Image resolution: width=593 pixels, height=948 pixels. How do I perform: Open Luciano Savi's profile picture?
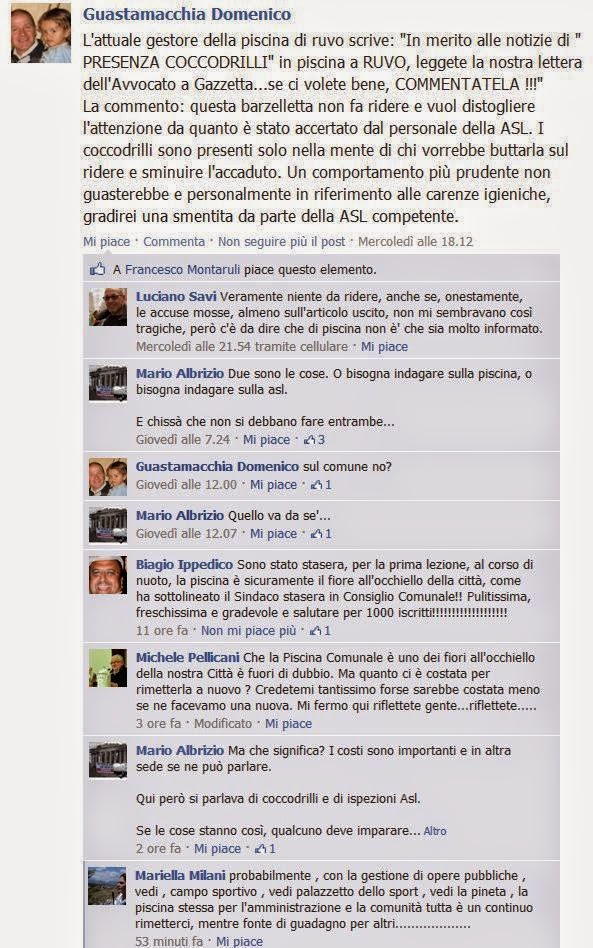point(108,308)
